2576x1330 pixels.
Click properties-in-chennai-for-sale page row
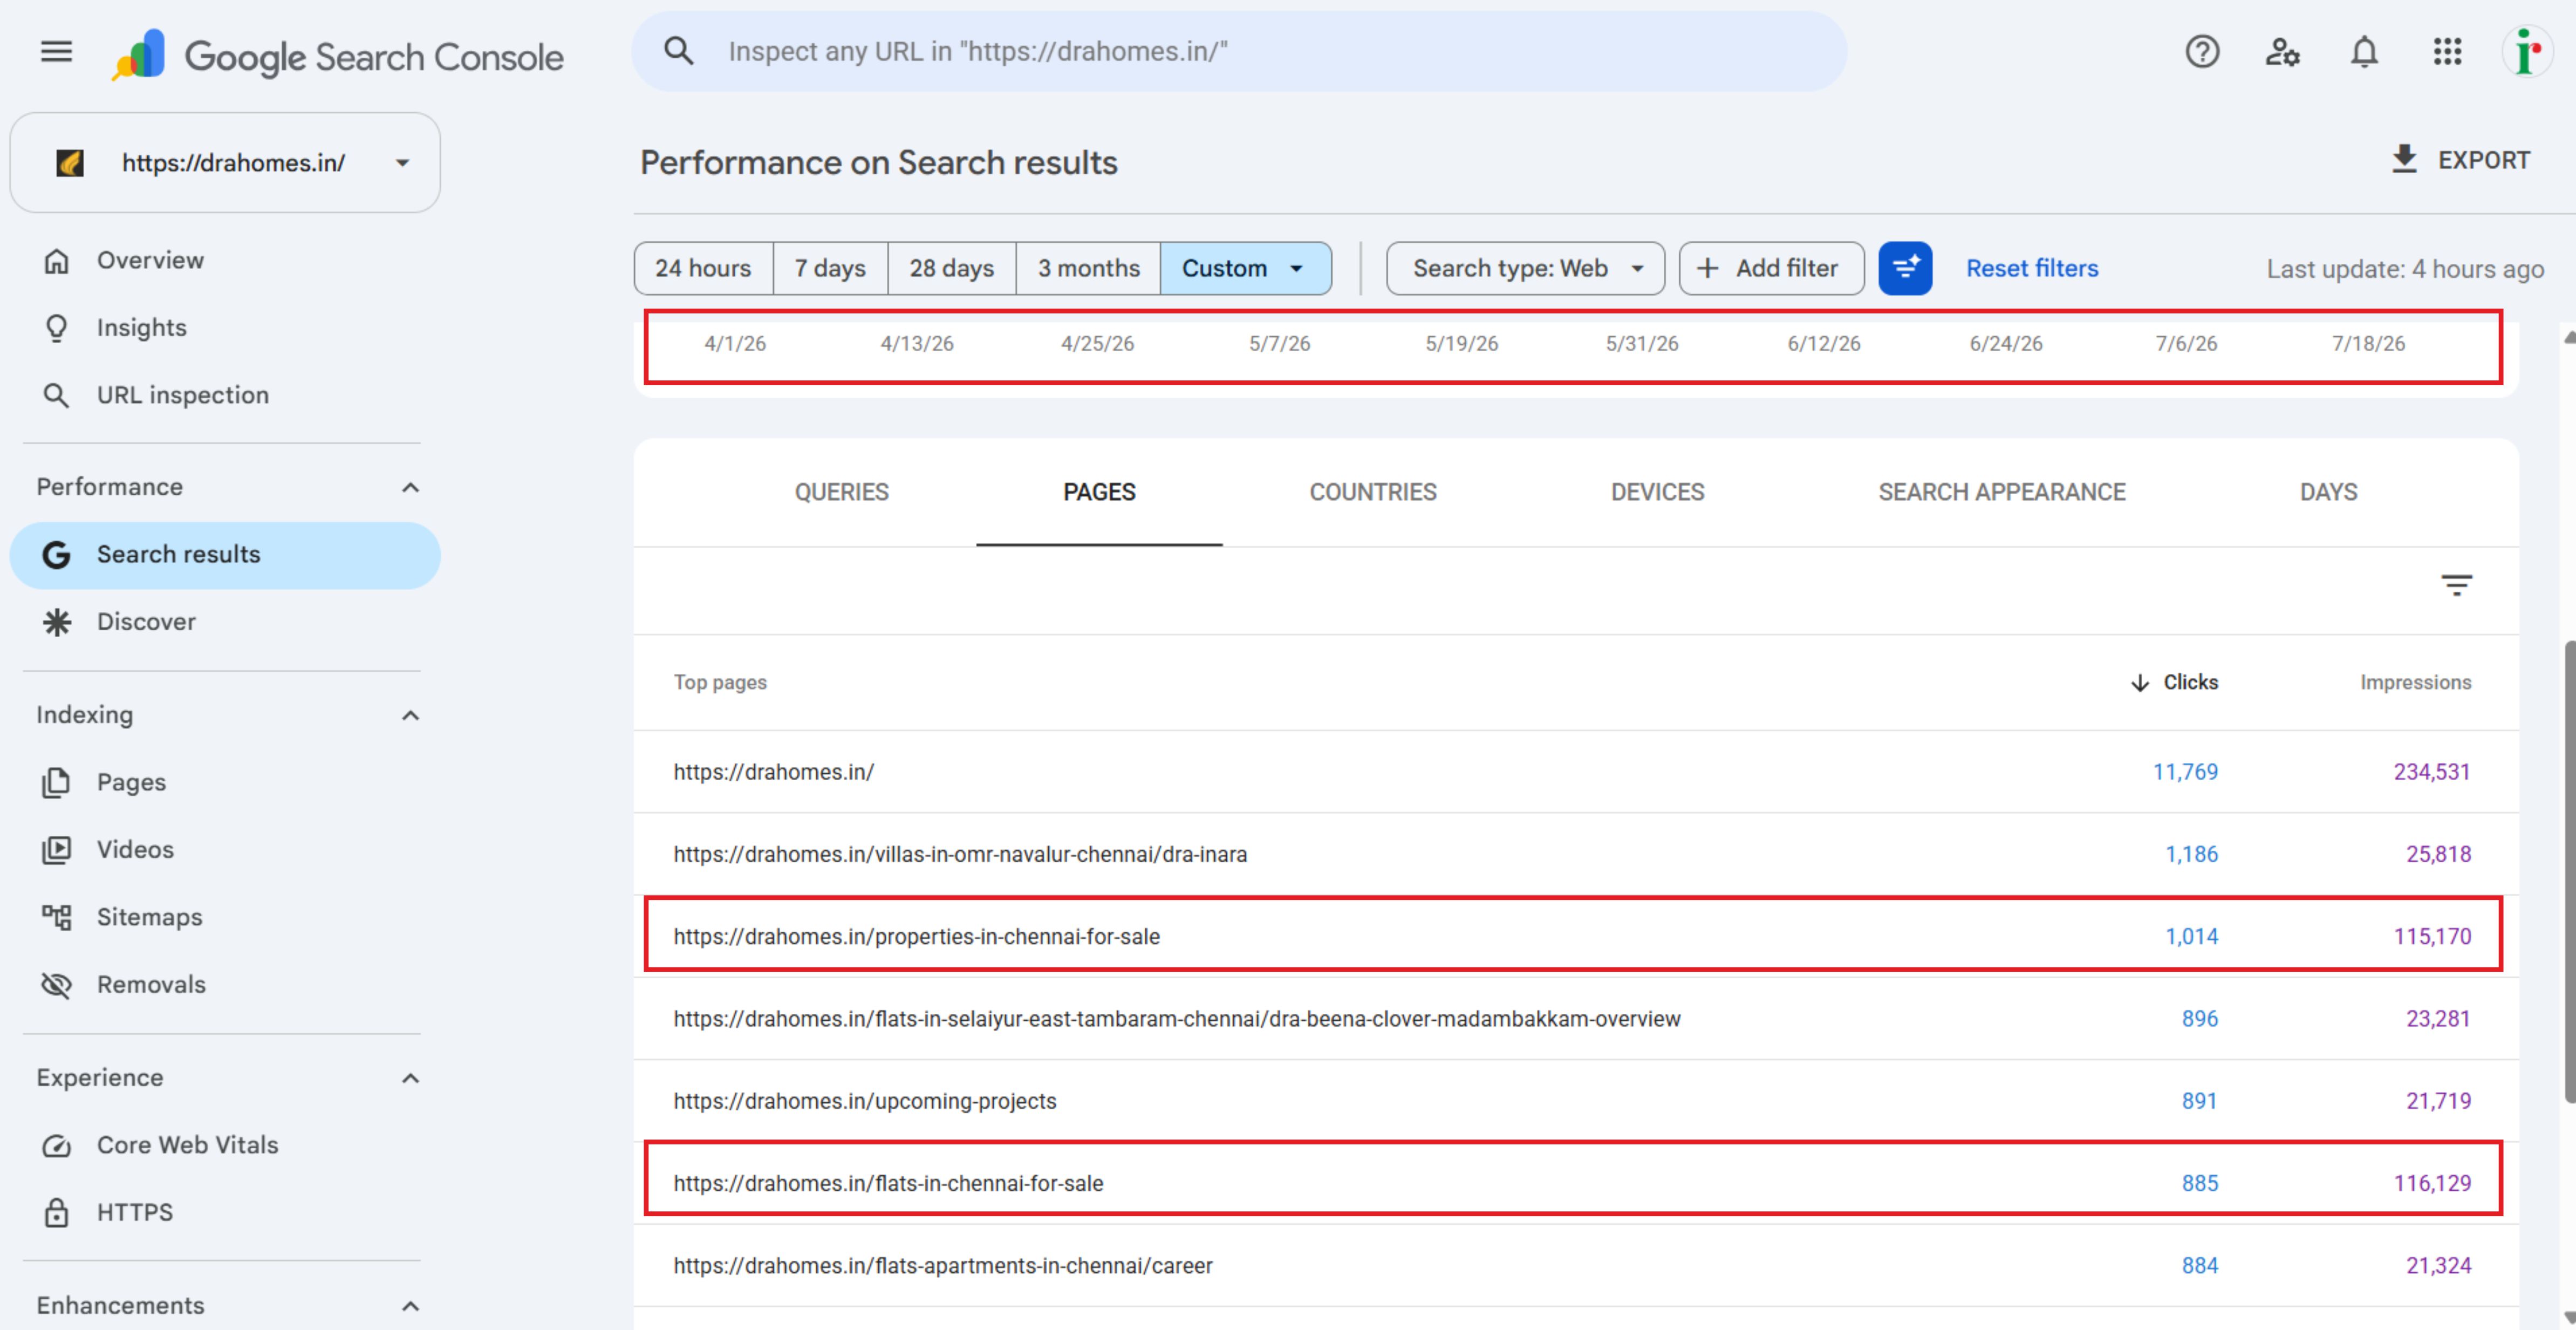1575,936
